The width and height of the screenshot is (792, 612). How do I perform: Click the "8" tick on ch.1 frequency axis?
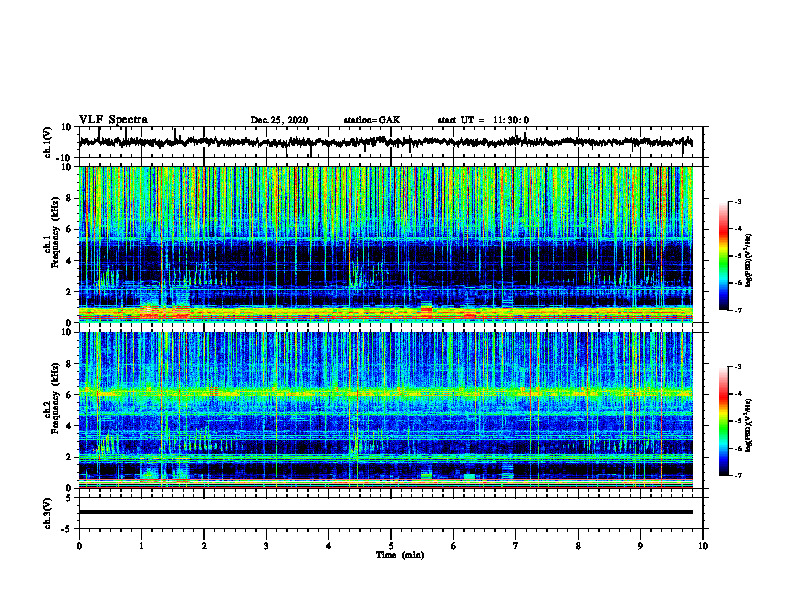pos(69,198)
